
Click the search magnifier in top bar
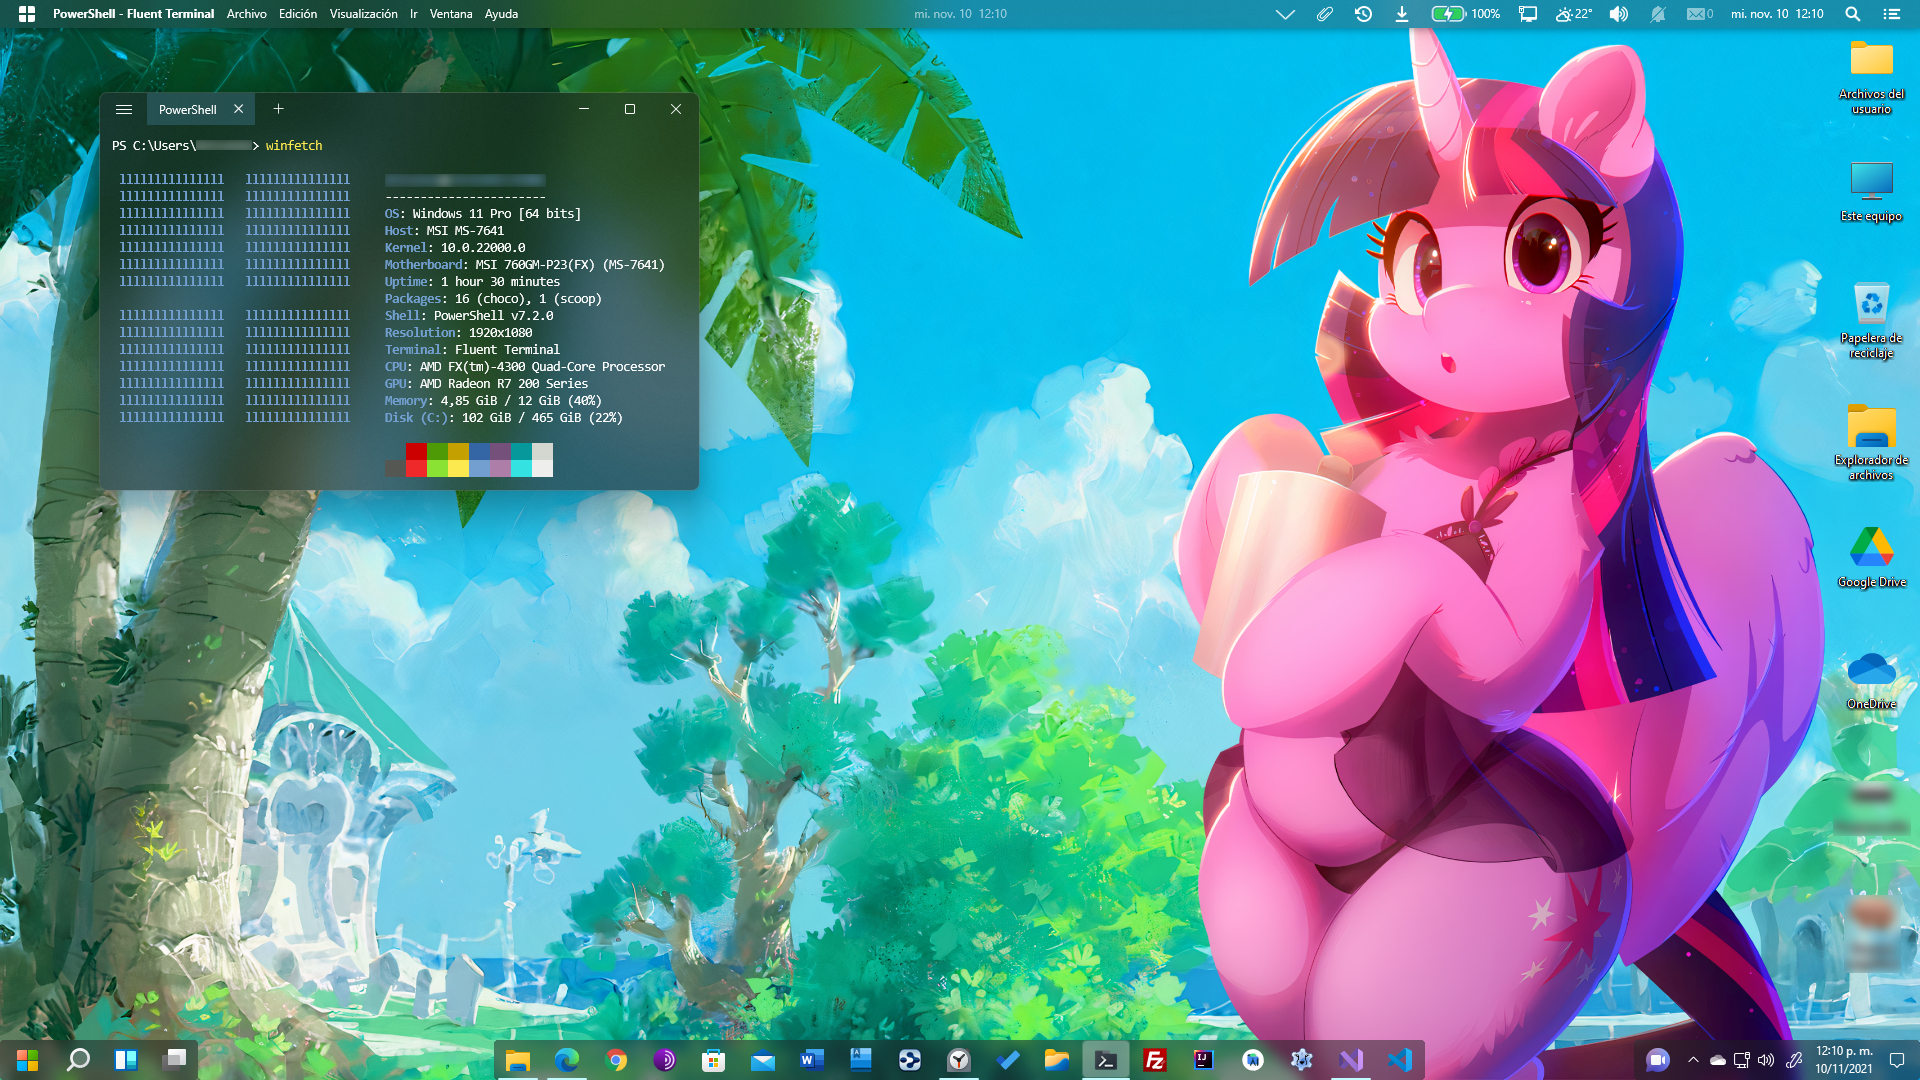click(x=1852, y=14)
